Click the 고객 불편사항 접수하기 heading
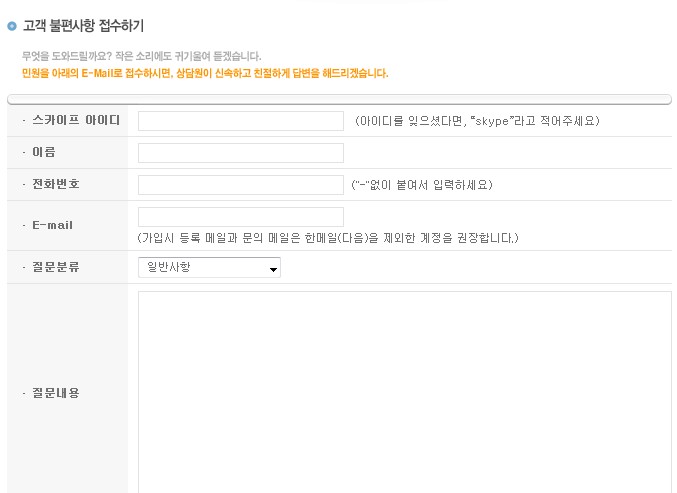This screenshot has width=677, height=493. [83, 25]
